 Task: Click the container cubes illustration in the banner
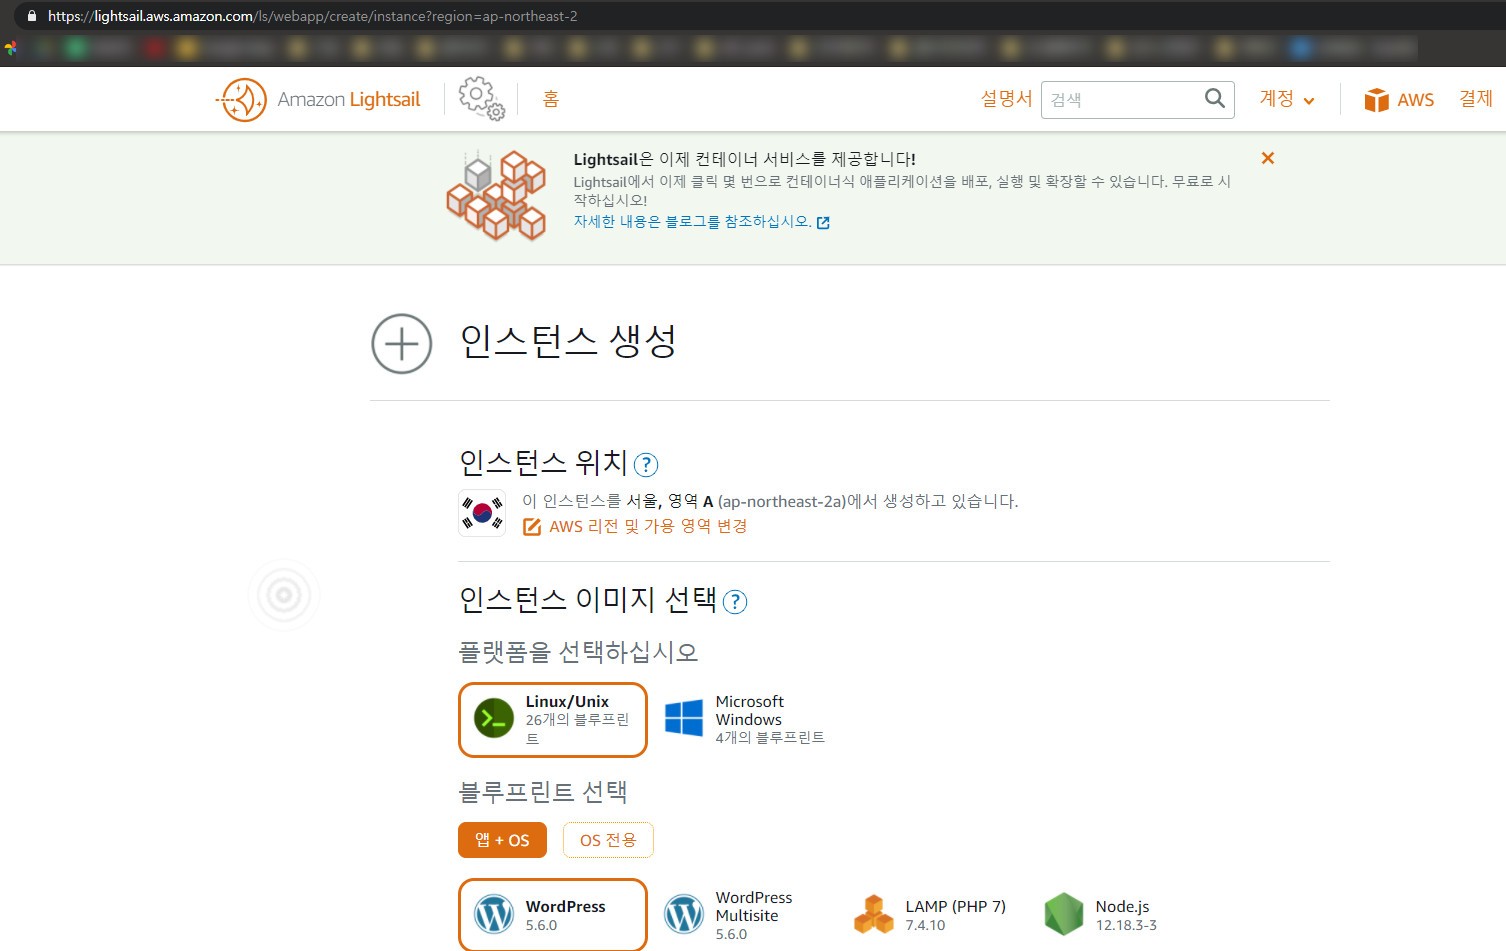pos(496,194)
